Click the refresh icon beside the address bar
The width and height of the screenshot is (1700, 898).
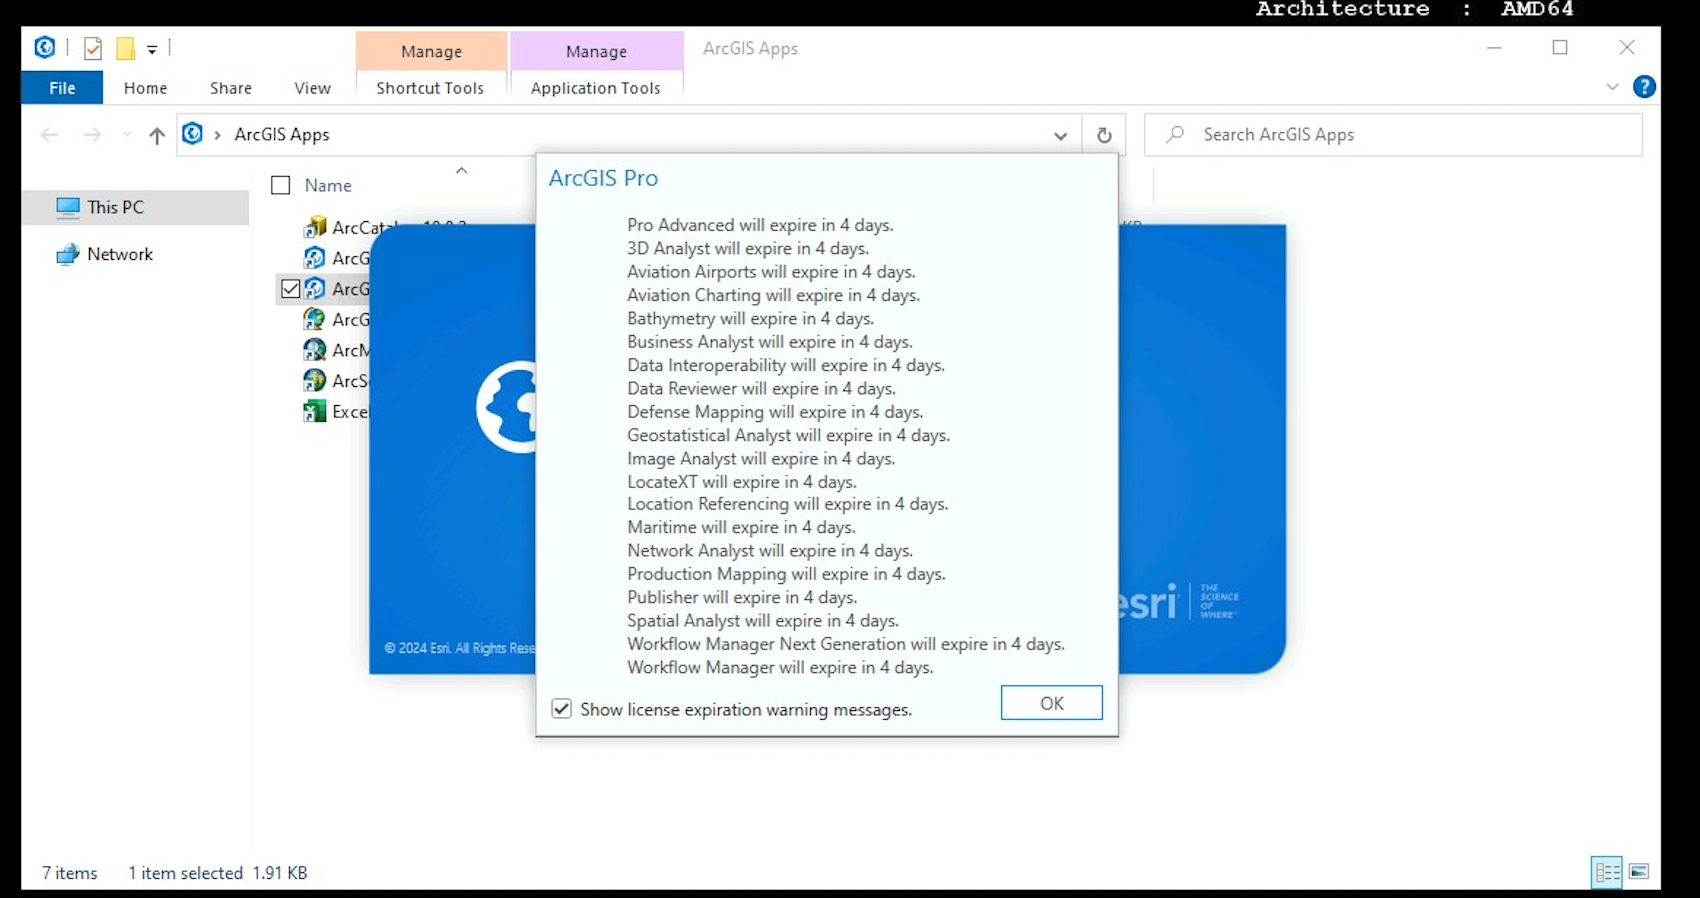[1104, 135]
